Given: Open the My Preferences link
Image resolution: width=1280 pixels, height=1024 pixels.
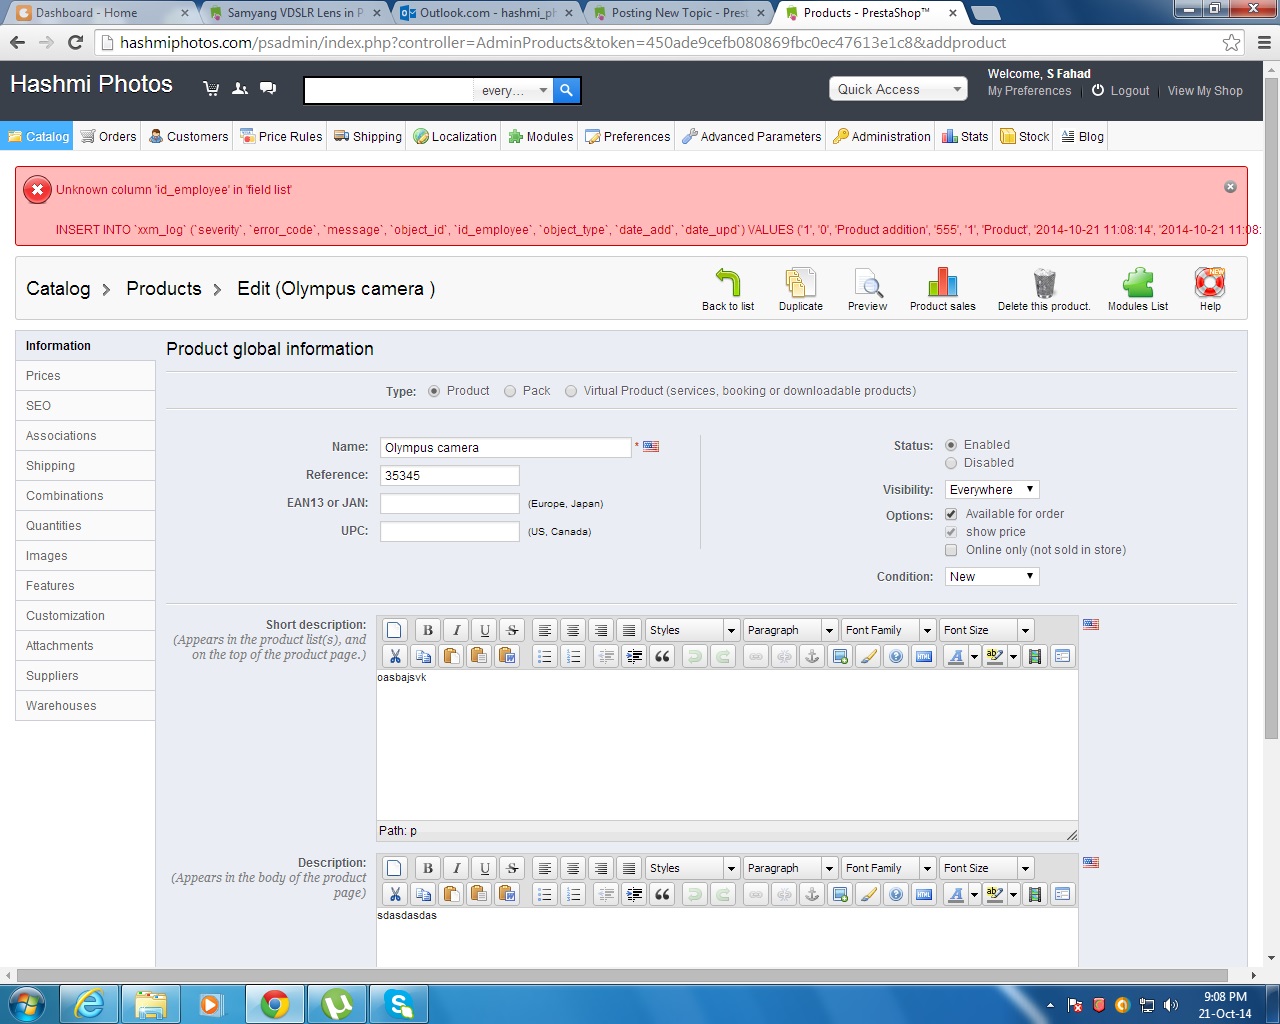Looking at the screenshot, I should click(1029, 91).
